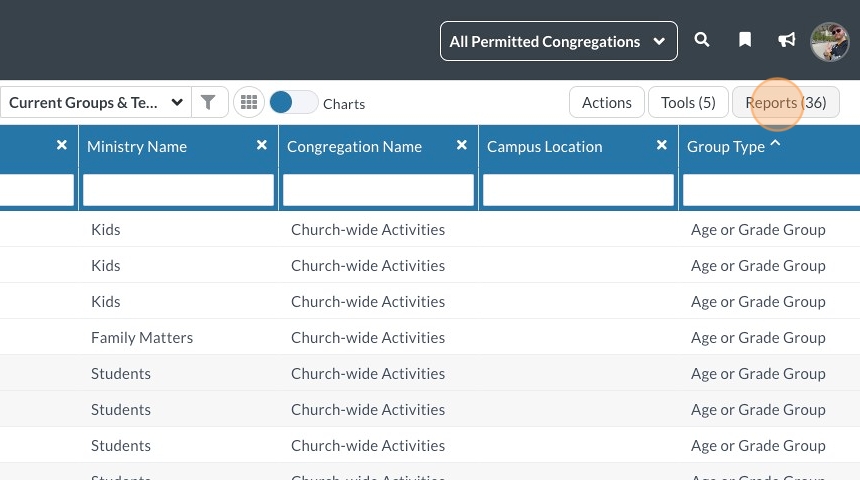Sort by the Group Type column
This screenshot has height=480, width=860.
click(x=726, y=146)
